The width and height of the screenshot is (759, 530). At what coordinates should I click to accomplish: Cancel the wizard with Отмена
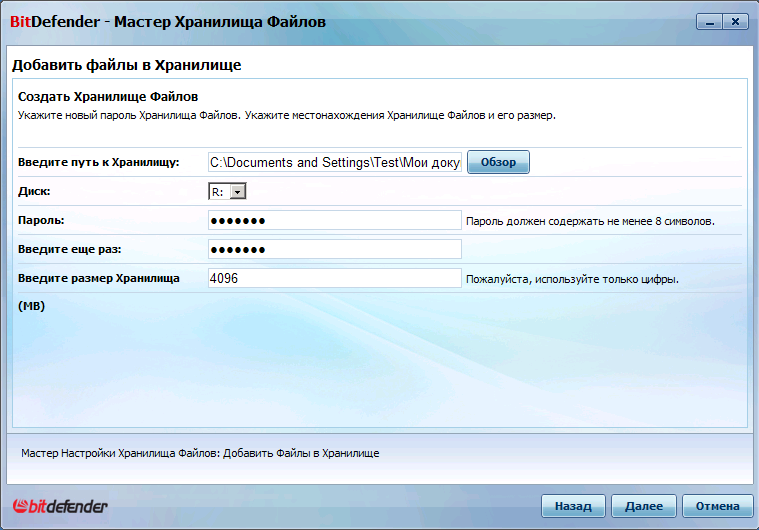[717, 506]
